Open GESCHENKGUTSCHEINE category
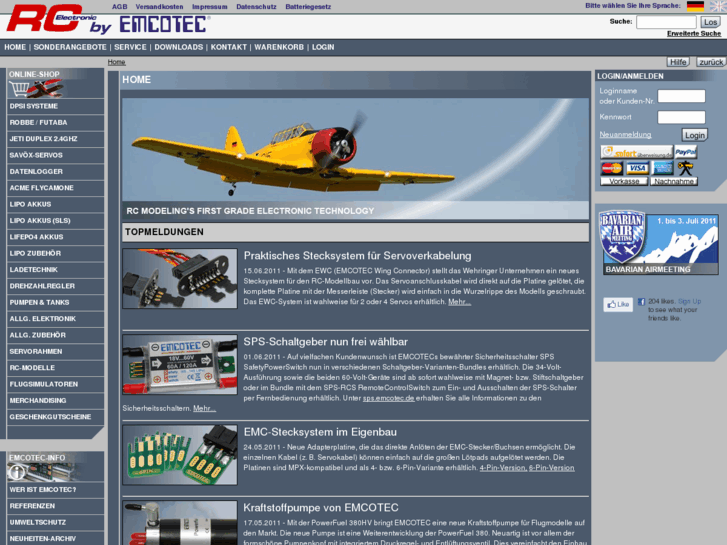This screenshot has height=545, width=727. click(x=56, y=417)
